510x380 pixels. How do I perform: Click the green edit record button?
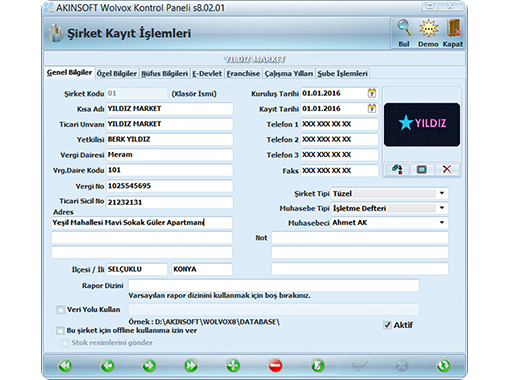coord(317,366)
